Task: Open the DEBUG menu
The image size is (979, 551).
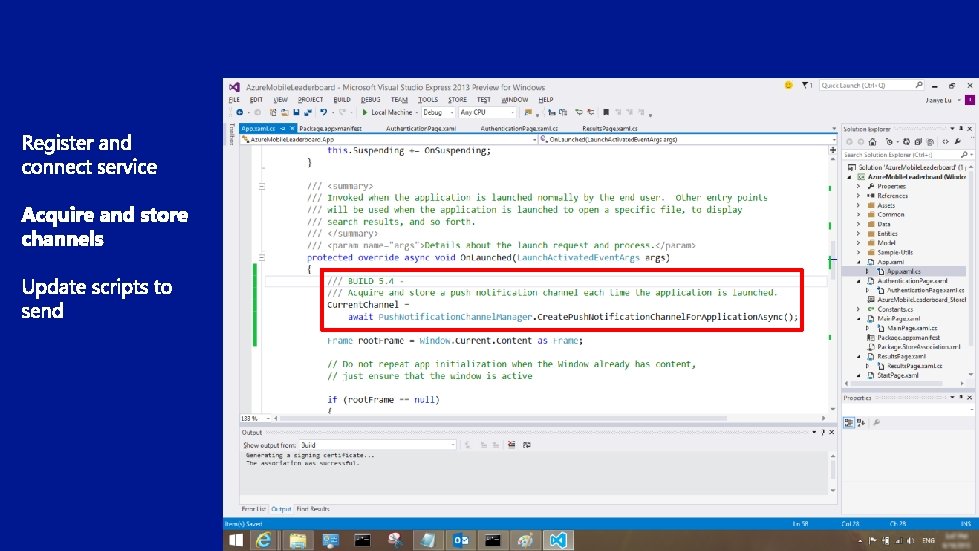Action: (x=370, y=100)
